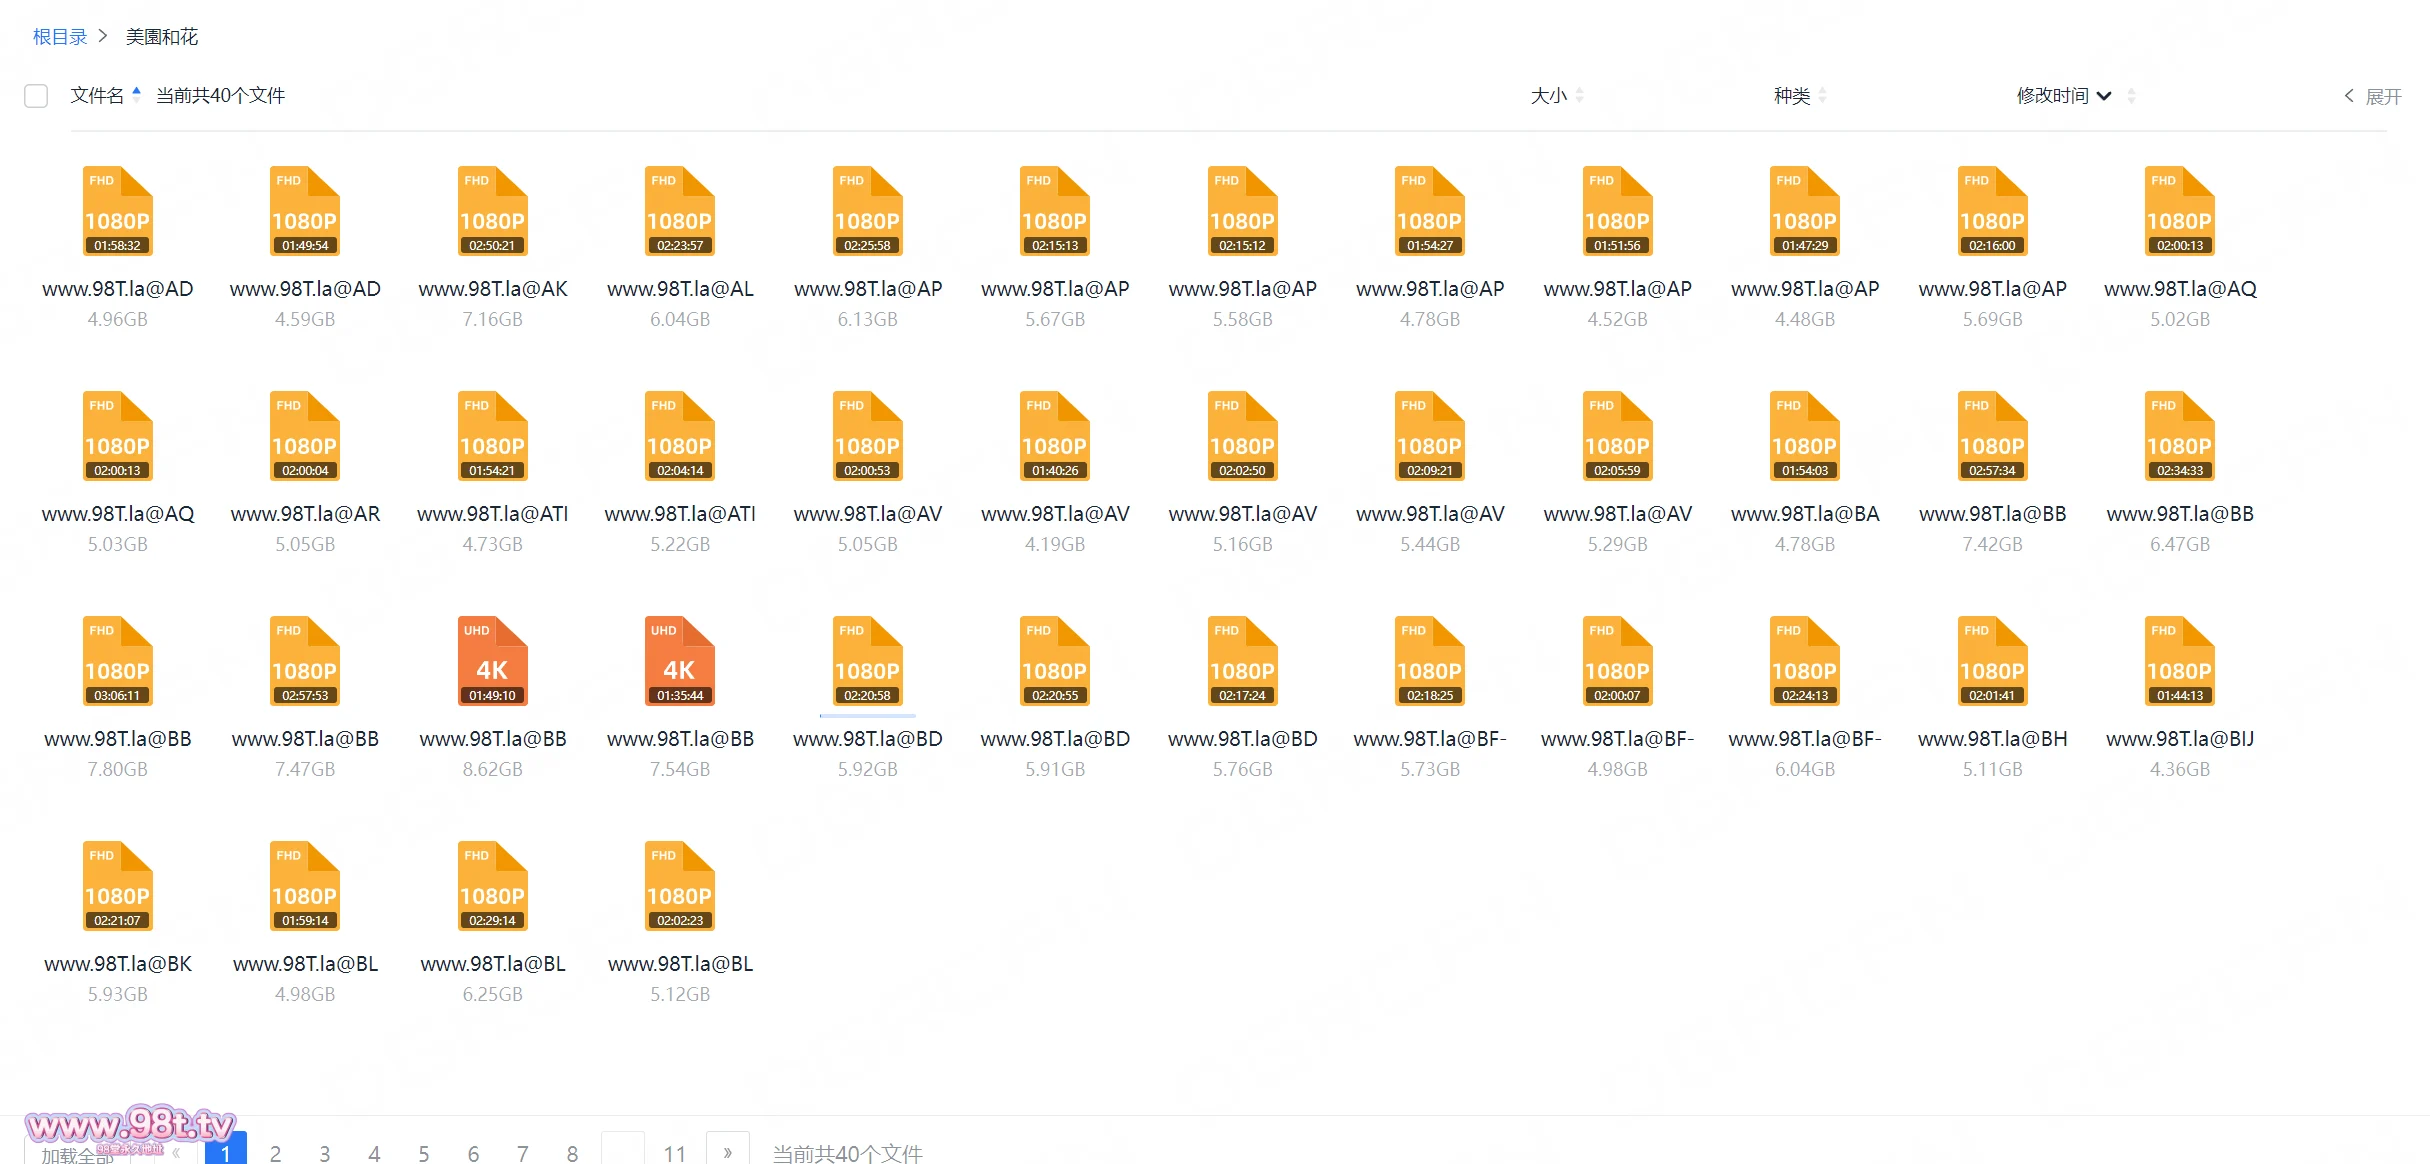2430x1164 pixels.
Task: Open the www.98T.la@BH 5.11GB video icon
Action: (x=1992, y=661)
